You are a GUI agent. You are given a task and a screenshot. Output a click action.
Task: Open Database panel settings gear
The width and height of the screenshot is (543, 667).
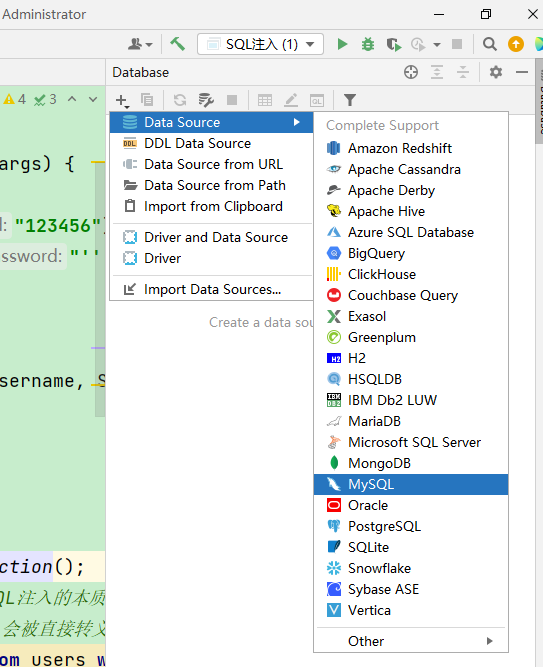[496, 72]
